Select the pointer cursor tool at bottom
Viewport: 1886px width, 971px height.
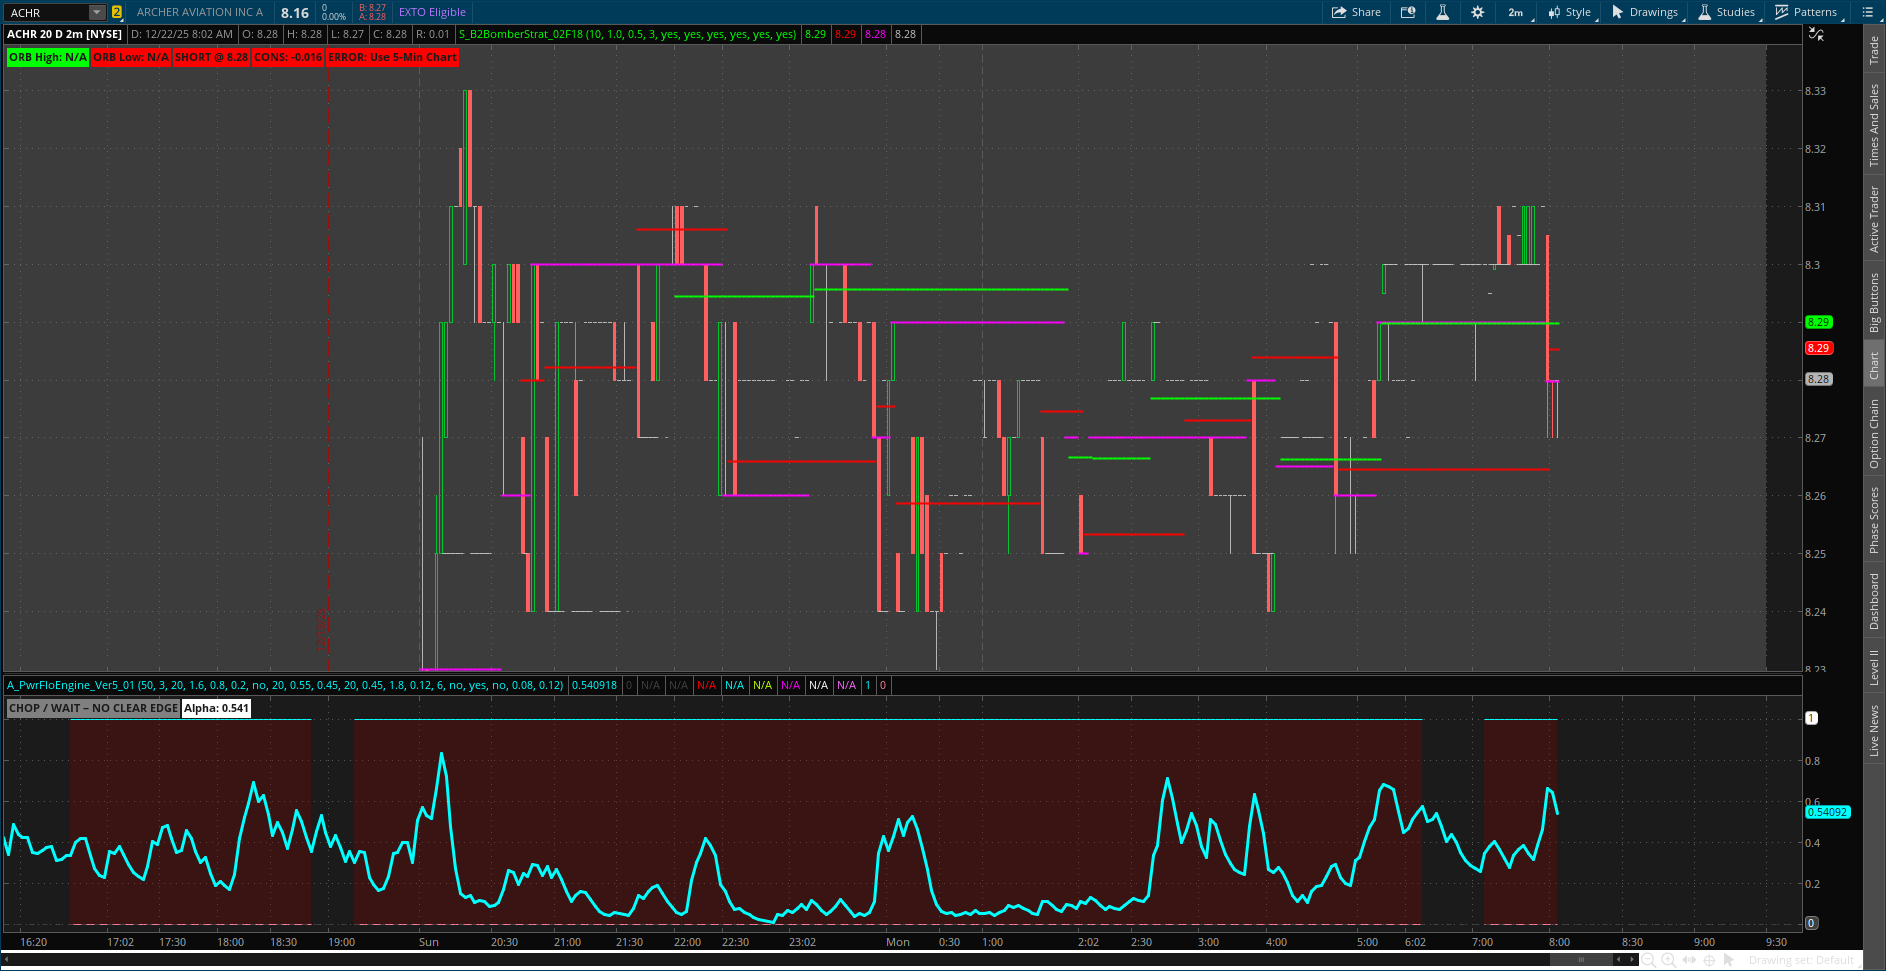[x=1729, y=960]
